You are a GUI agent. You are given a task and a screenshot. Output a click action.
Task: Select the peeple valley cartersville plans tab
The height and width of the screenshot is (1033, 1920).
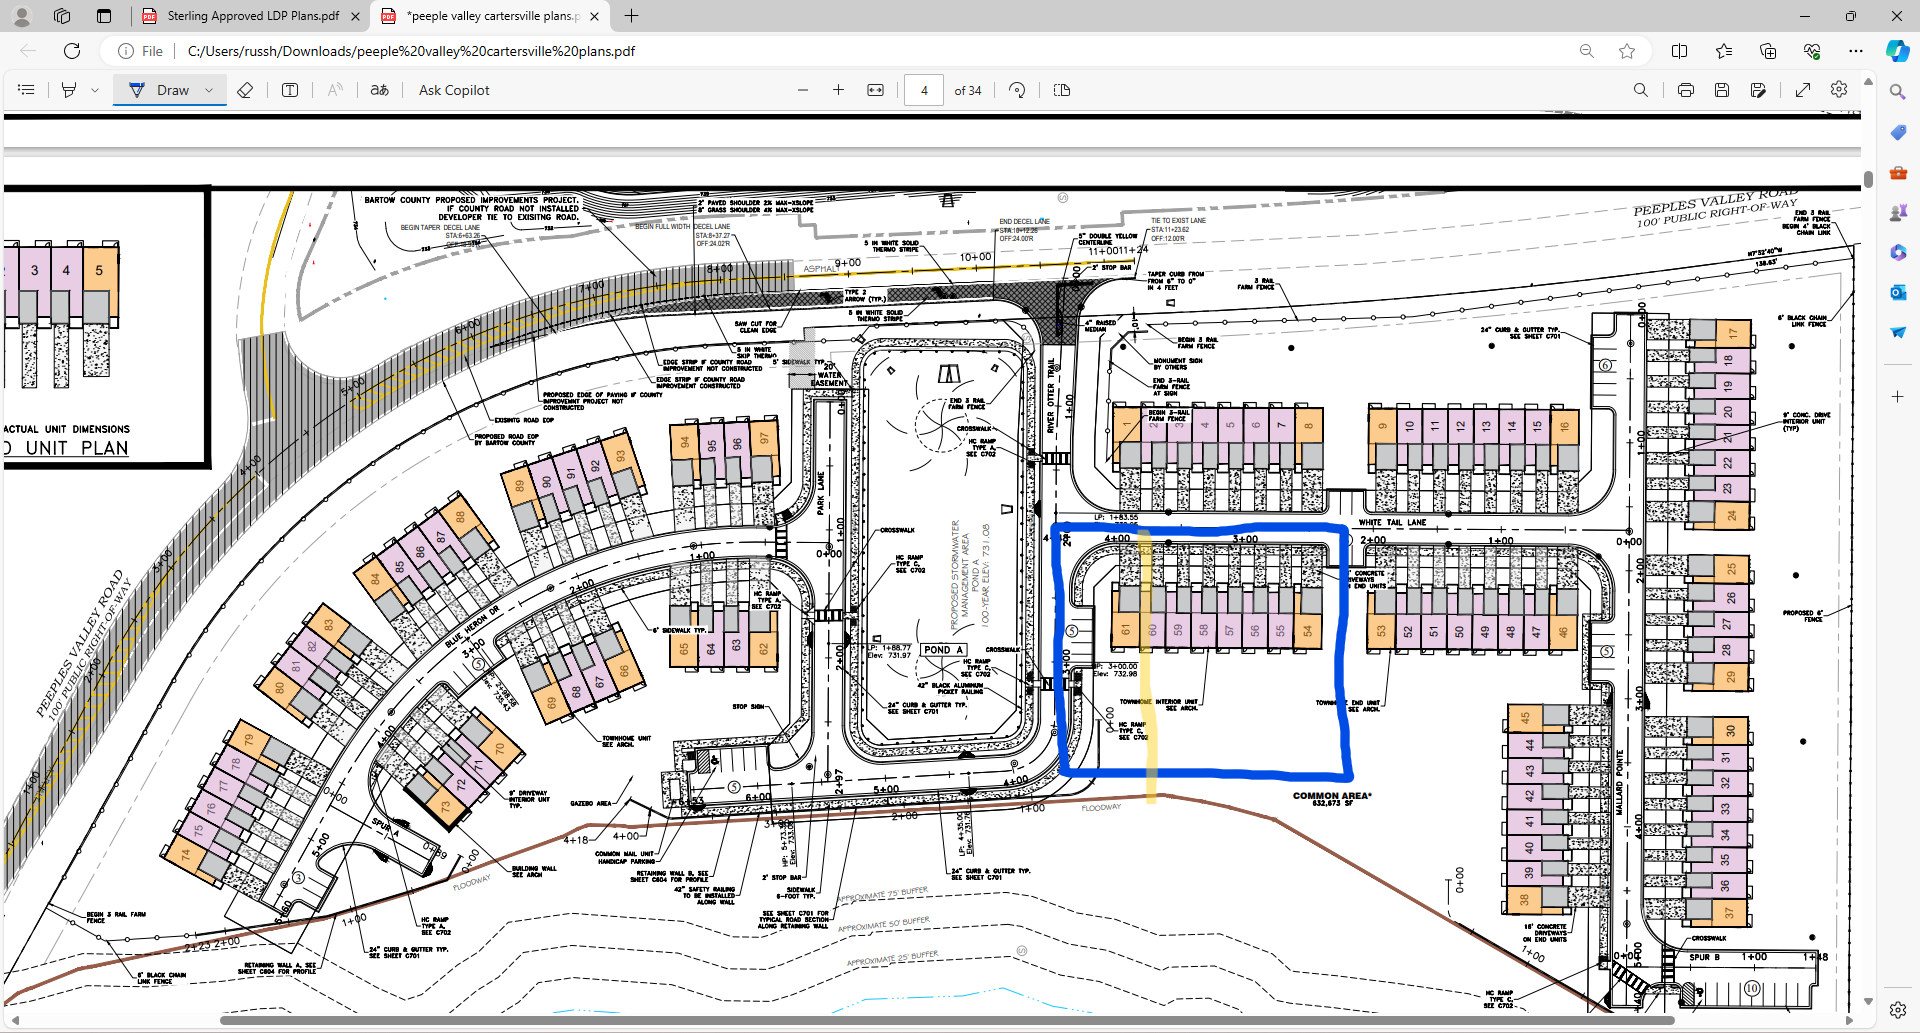492,16
